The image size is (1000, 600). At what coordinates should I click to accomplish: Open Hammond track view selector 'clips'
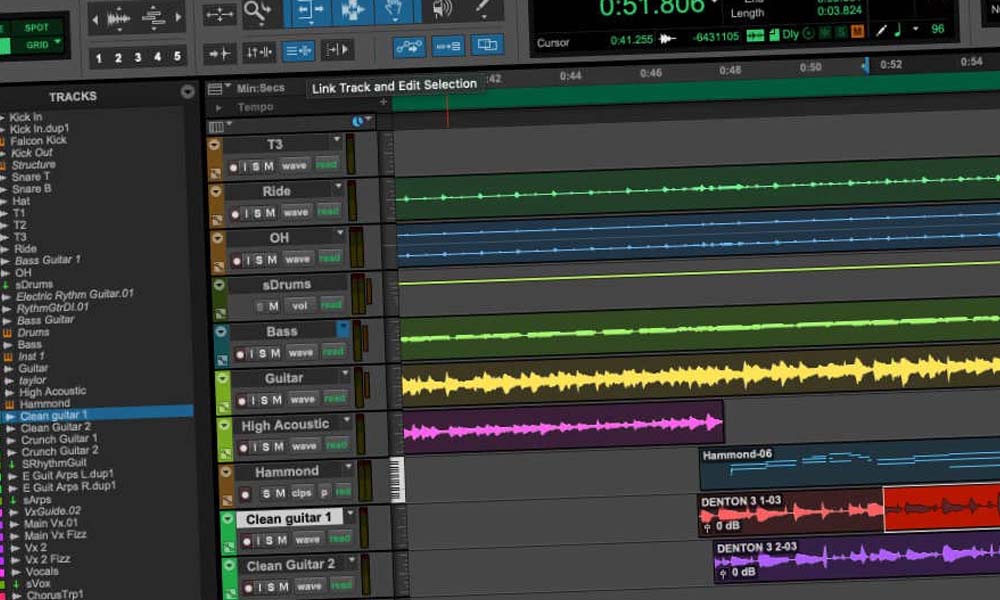302,493
